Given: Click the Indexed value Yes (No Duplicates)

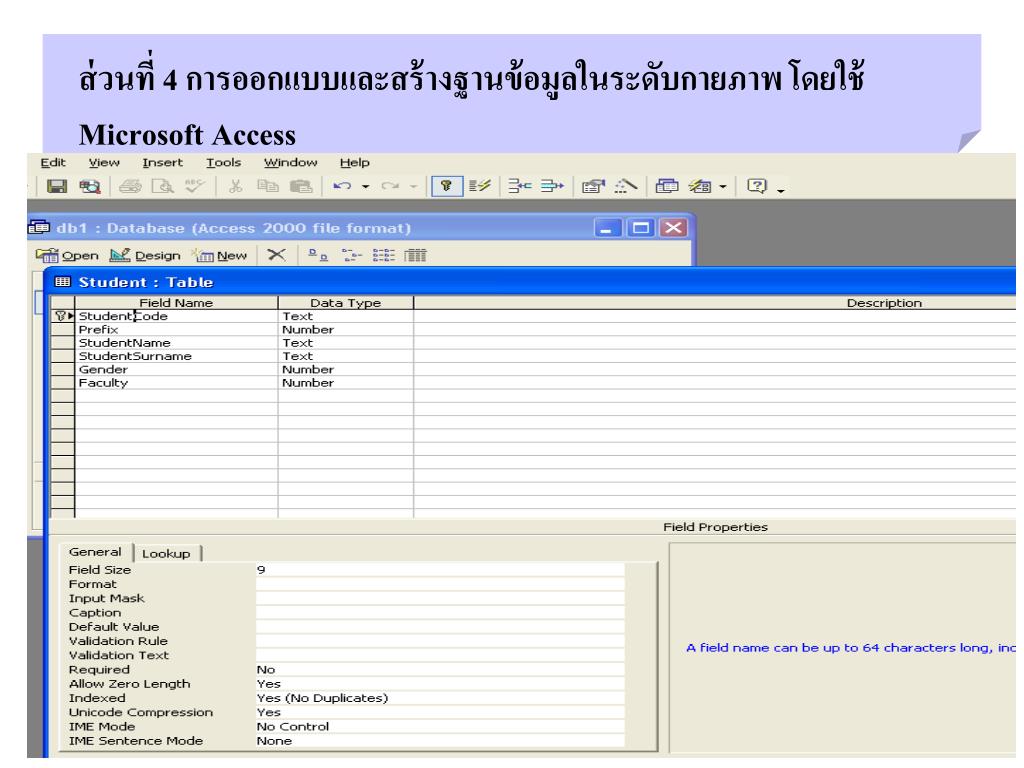Looking at the screenshot, I should pos(440,699).
